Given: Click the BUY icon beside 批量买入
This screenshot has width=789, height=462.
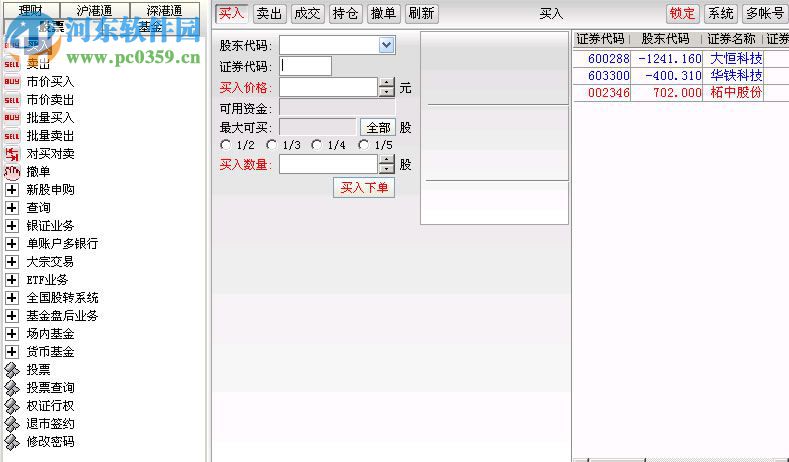Looking at the screenshot, I should click(x=12, y=118).
